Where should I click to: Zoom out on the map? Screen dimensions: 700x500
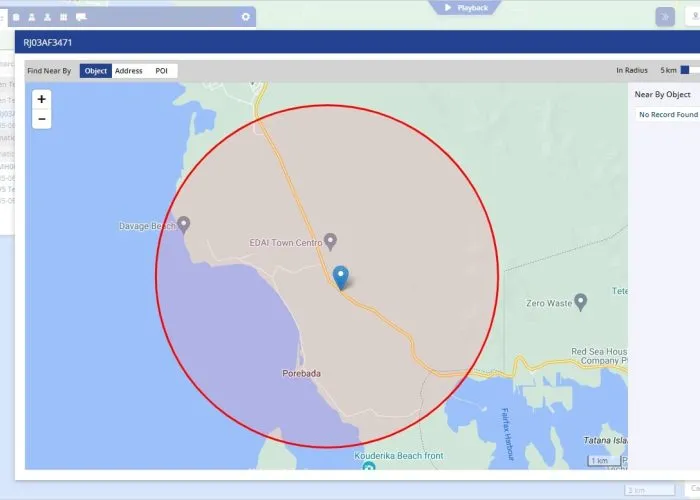[41, 119]
